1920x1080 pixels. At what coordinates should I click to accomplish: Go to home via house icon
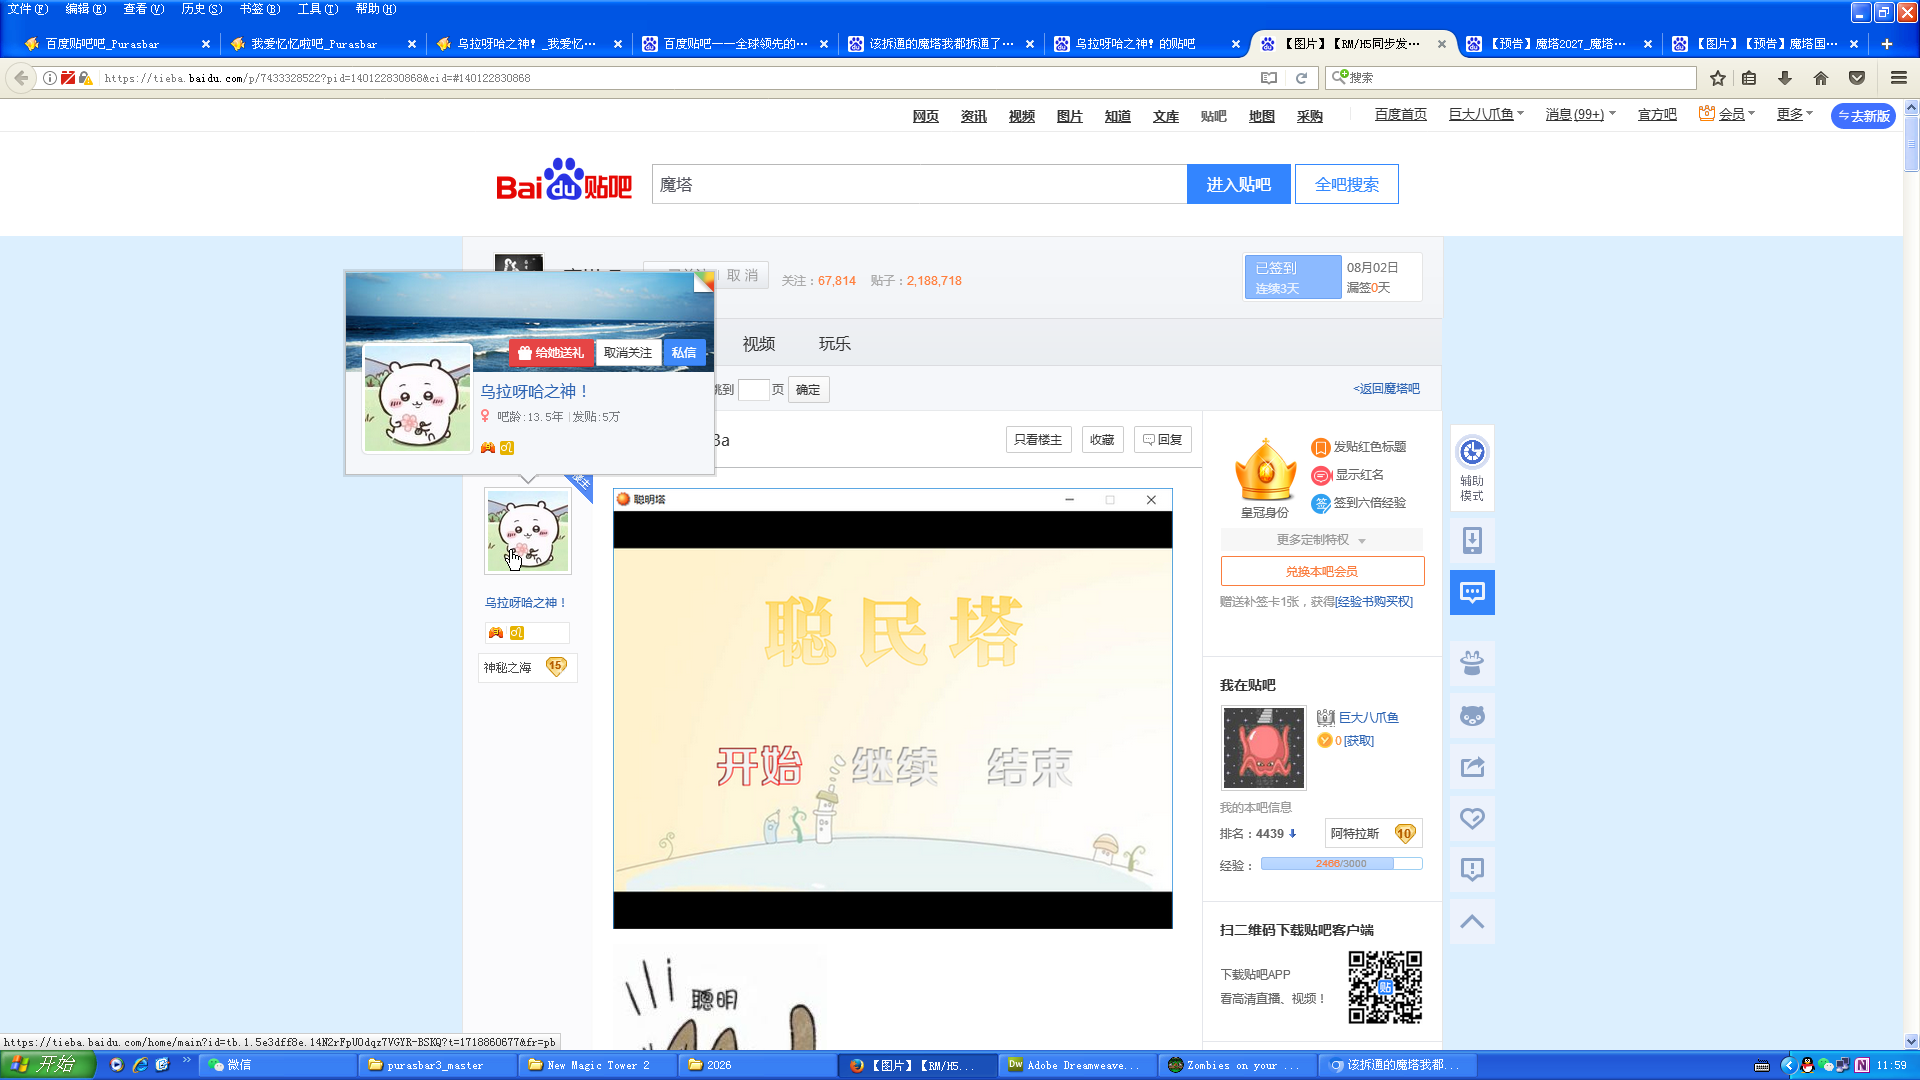coord(1821,78)
